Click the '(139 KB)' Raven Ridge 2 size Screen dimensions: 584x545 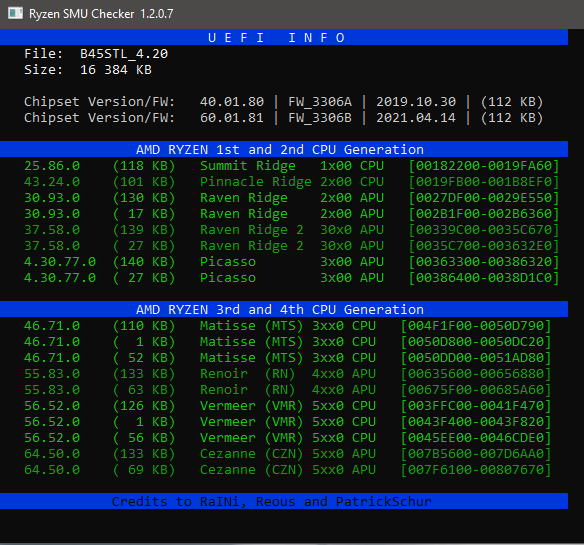pos(144,230)
